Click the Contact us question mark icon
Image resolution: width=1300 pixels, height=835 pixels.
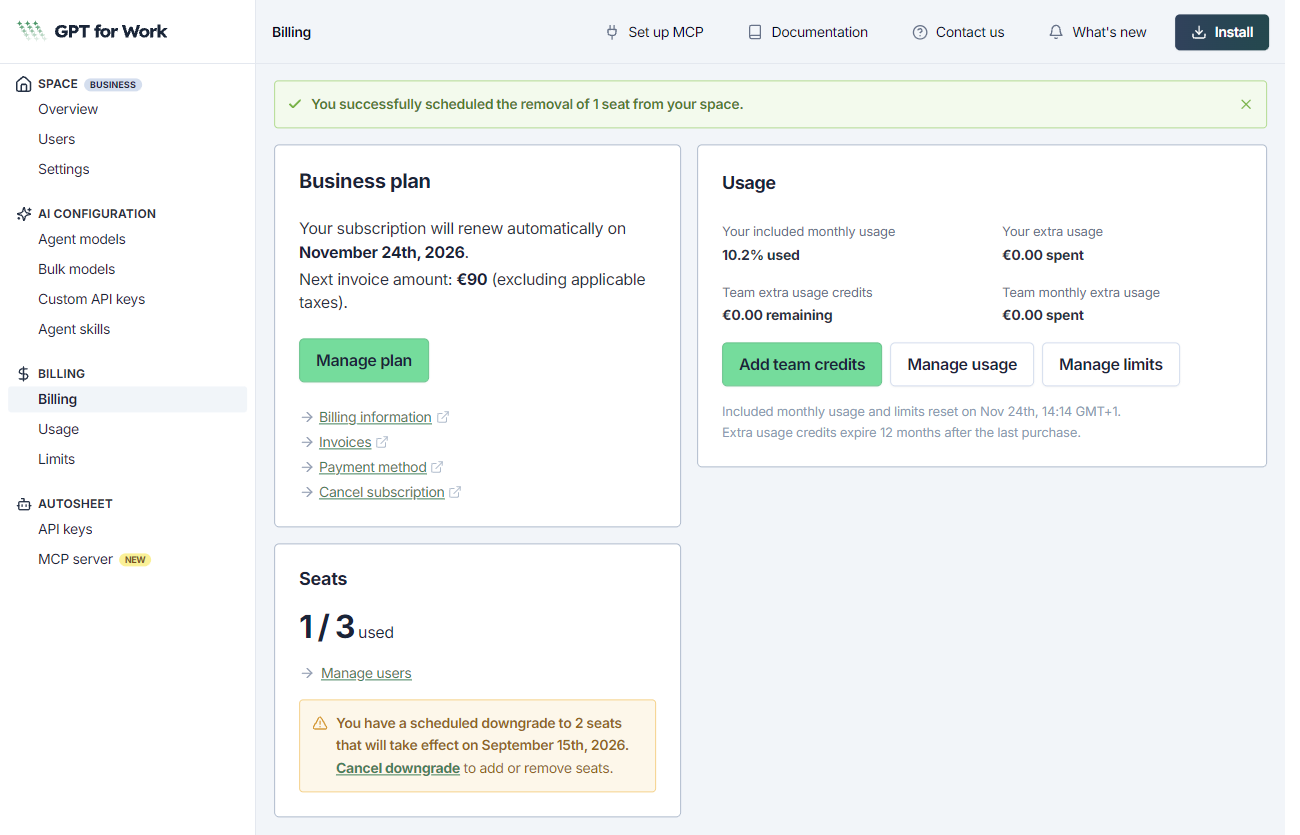click(920, 32)
